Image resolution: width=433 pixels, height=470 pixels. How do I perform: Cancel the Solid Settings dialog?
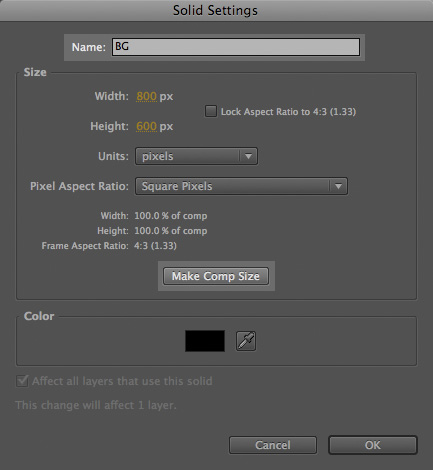273,445
